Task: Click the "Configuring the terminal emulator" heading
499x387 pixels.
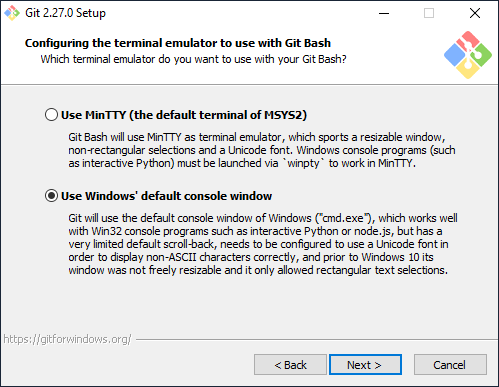Action: click(x=178, y=43)
